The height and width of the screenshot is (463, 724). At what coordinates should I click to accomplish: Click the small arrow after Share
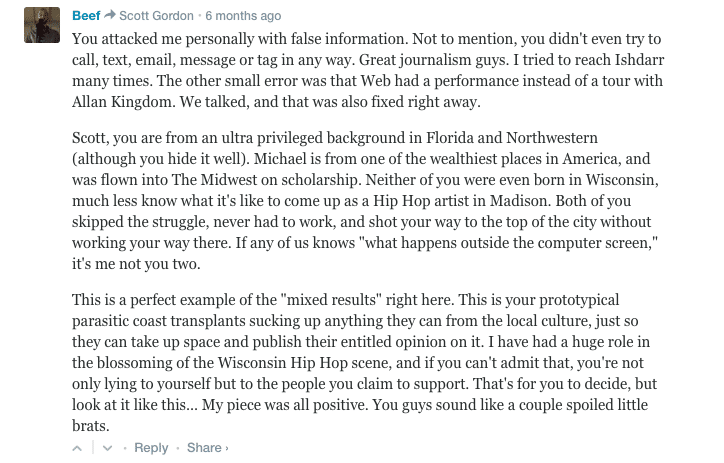[x=227, y=448]
